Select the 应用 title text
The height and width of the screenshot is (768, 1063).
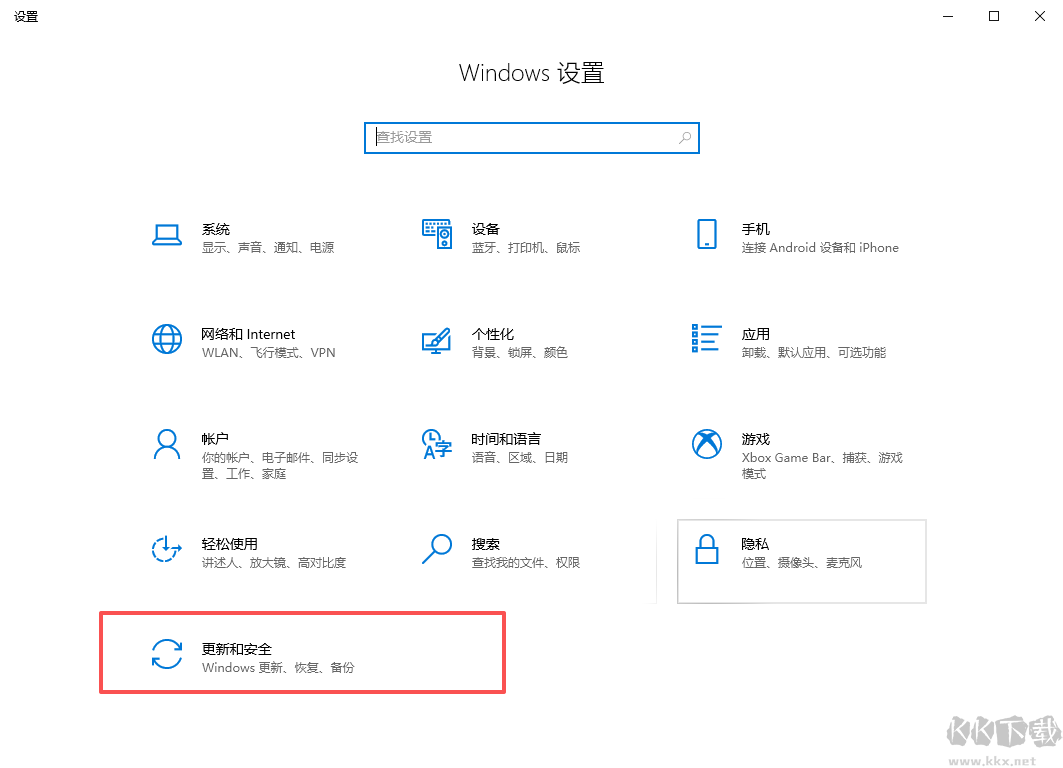coord(755,334)
